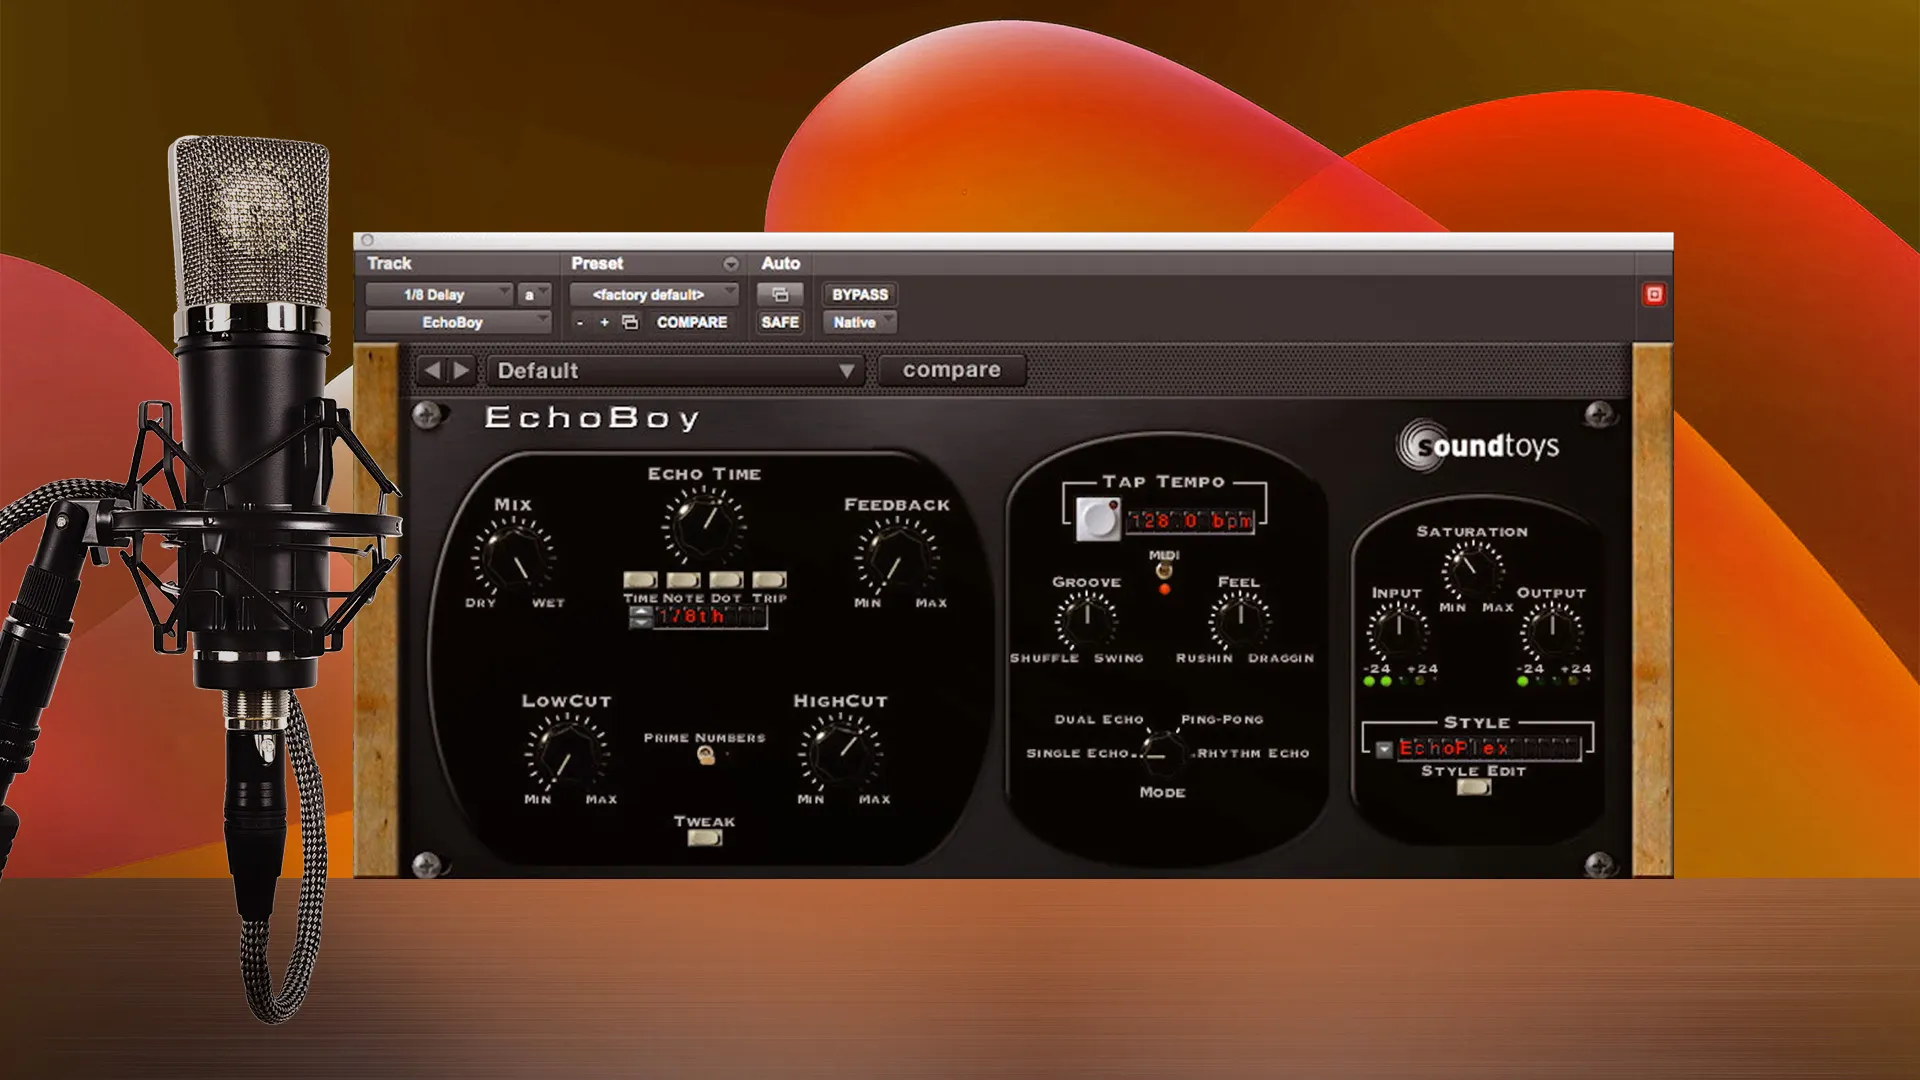
Task: Decrease echo note value with down arrow
Action: [x=640, y=623]
